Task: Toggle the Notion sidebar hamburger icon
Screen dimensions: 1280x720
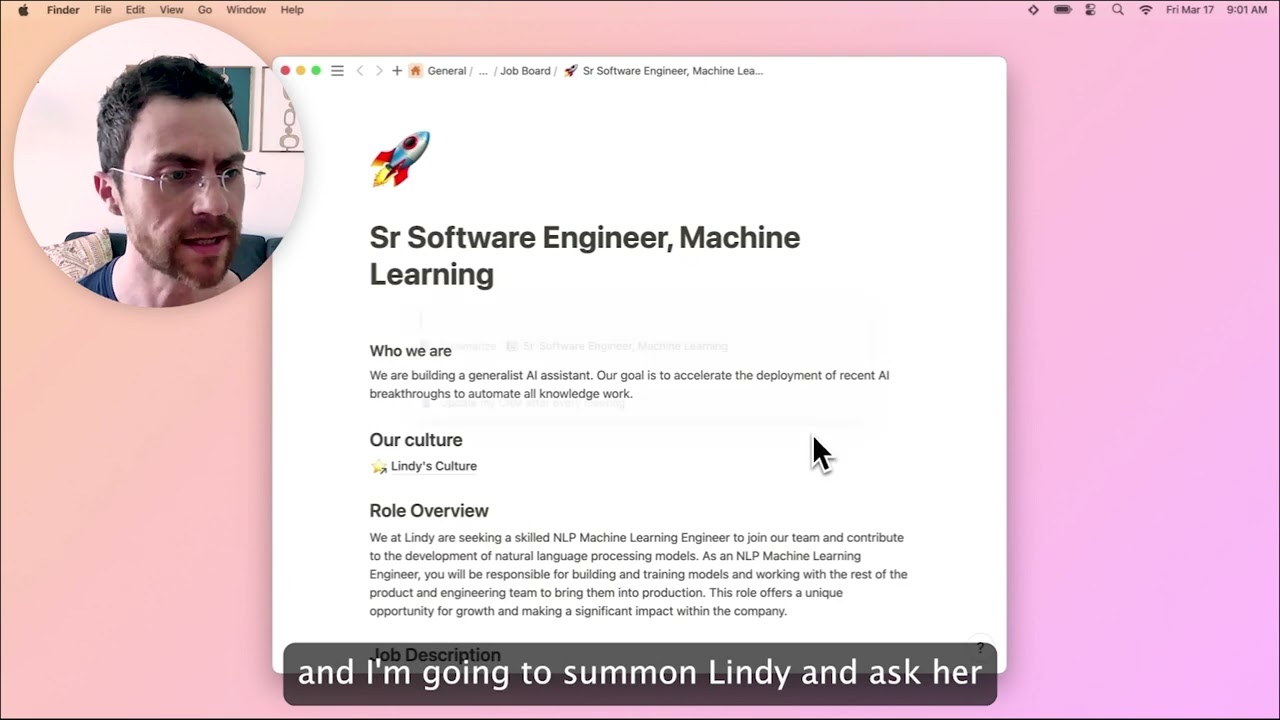Action: [x=337, y=71]
